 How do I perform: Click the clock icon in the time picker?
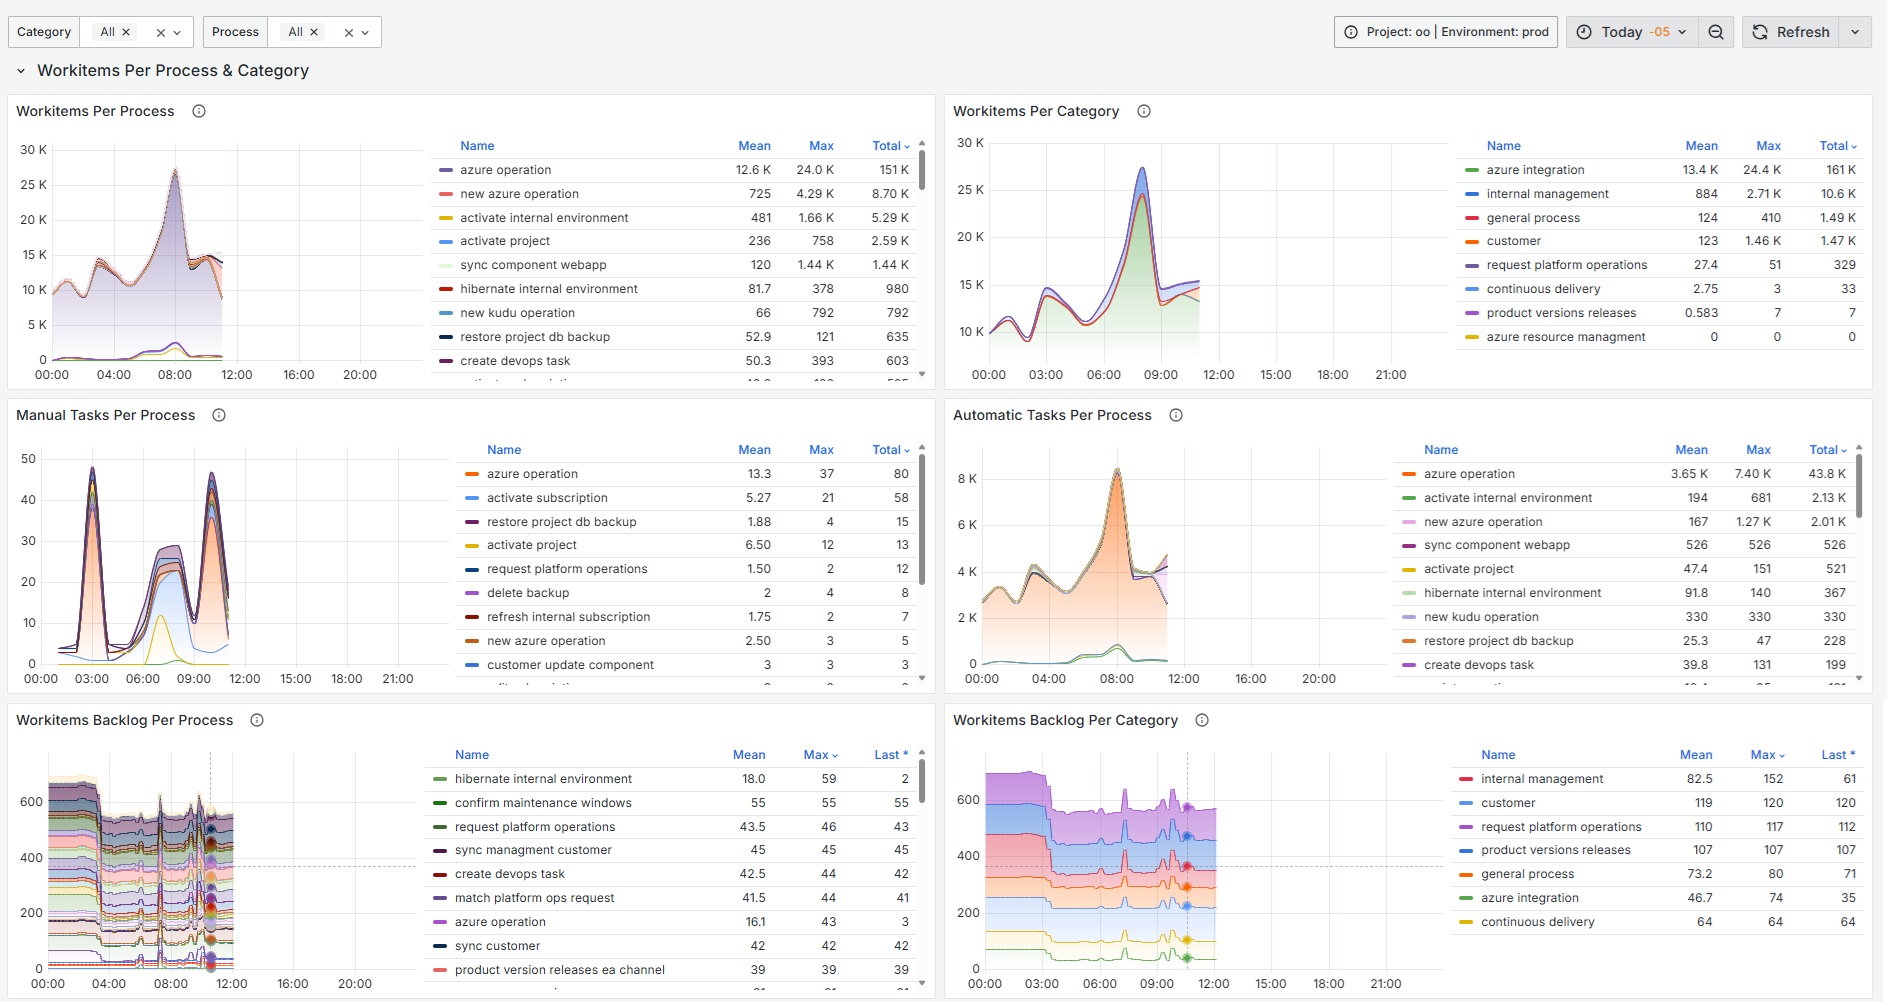[x=1583, y=31]
